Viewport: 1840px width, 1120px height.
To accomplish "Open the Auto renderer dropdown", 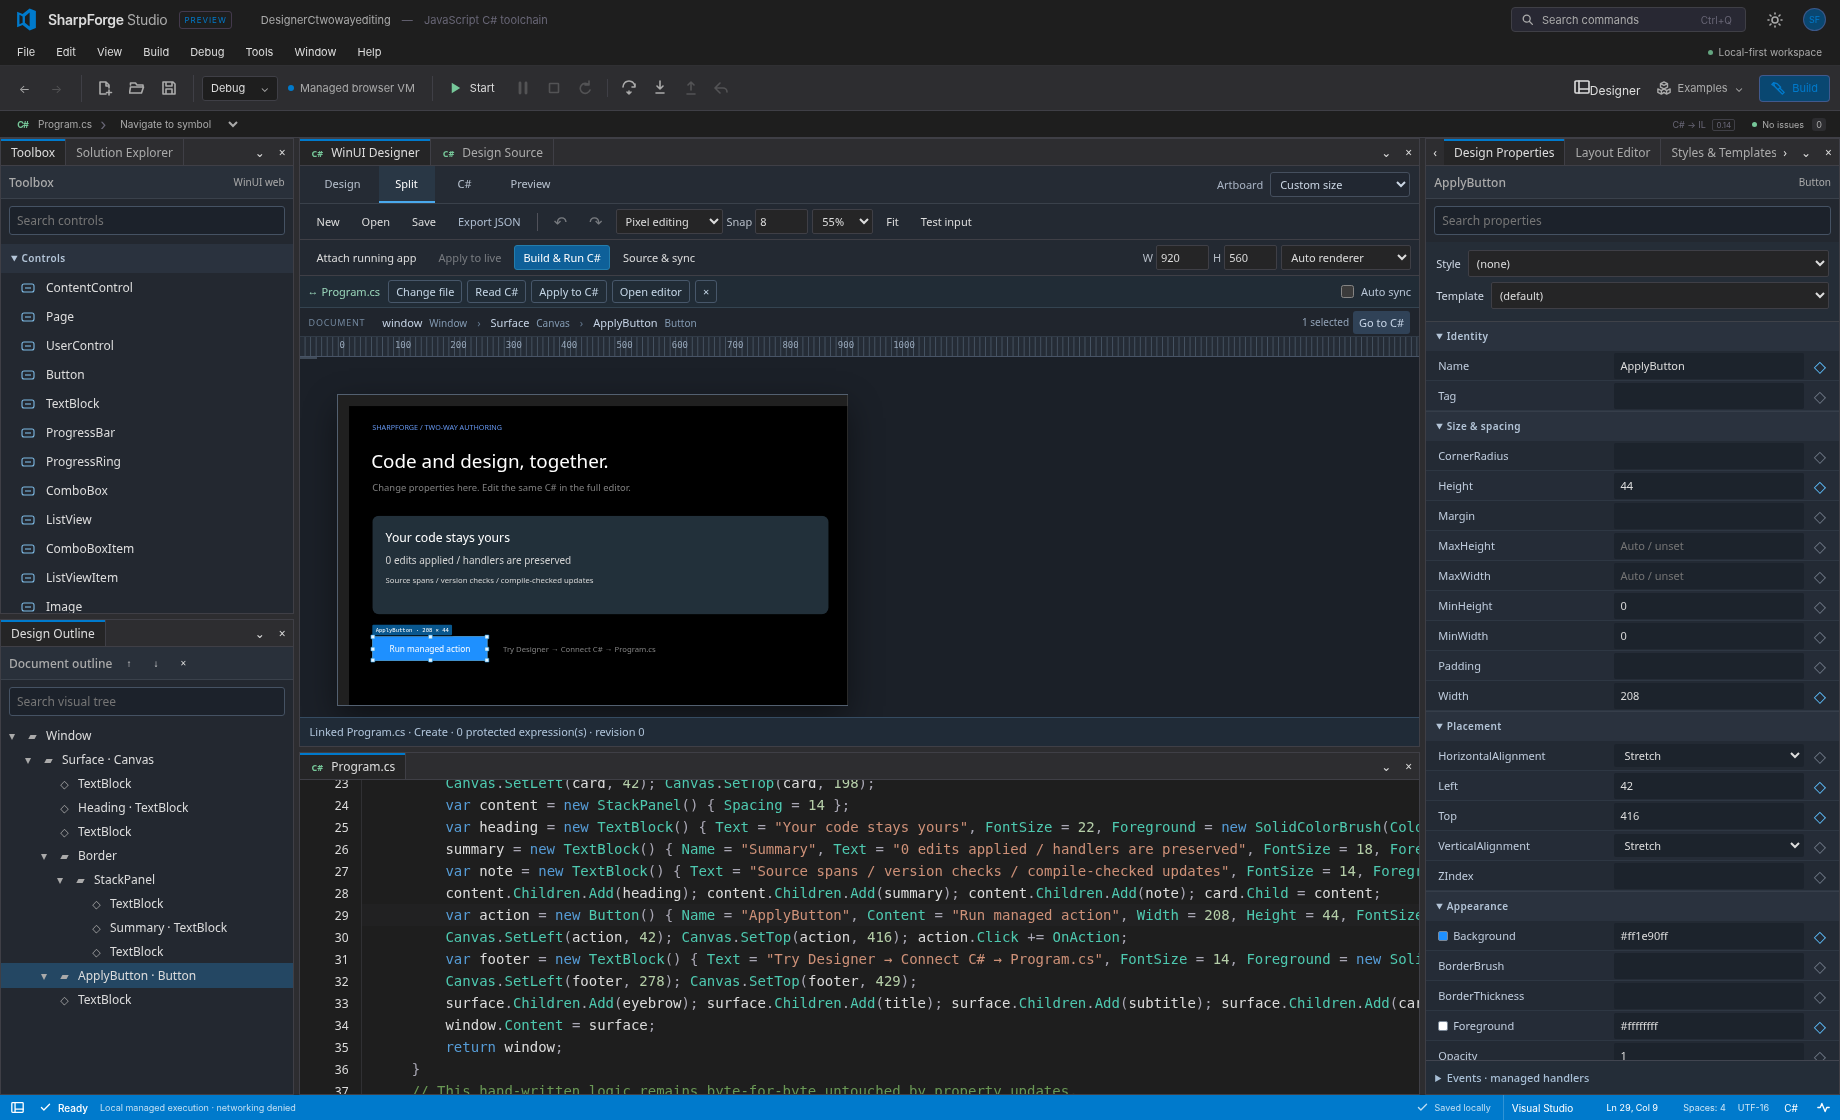I will coord(1345,258).
